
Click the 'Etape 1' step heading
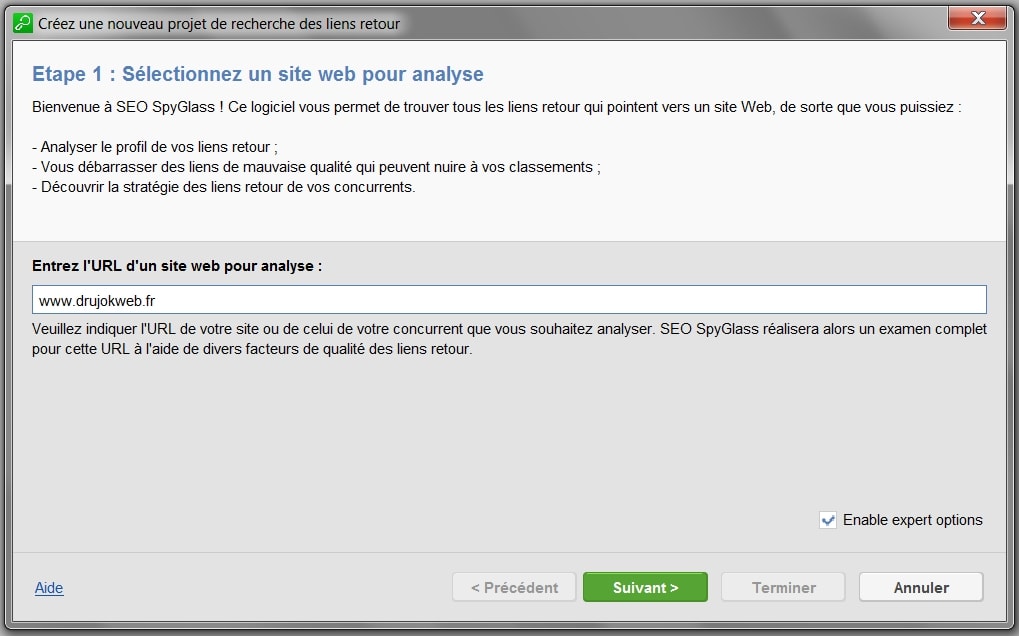tap(257, 74)
